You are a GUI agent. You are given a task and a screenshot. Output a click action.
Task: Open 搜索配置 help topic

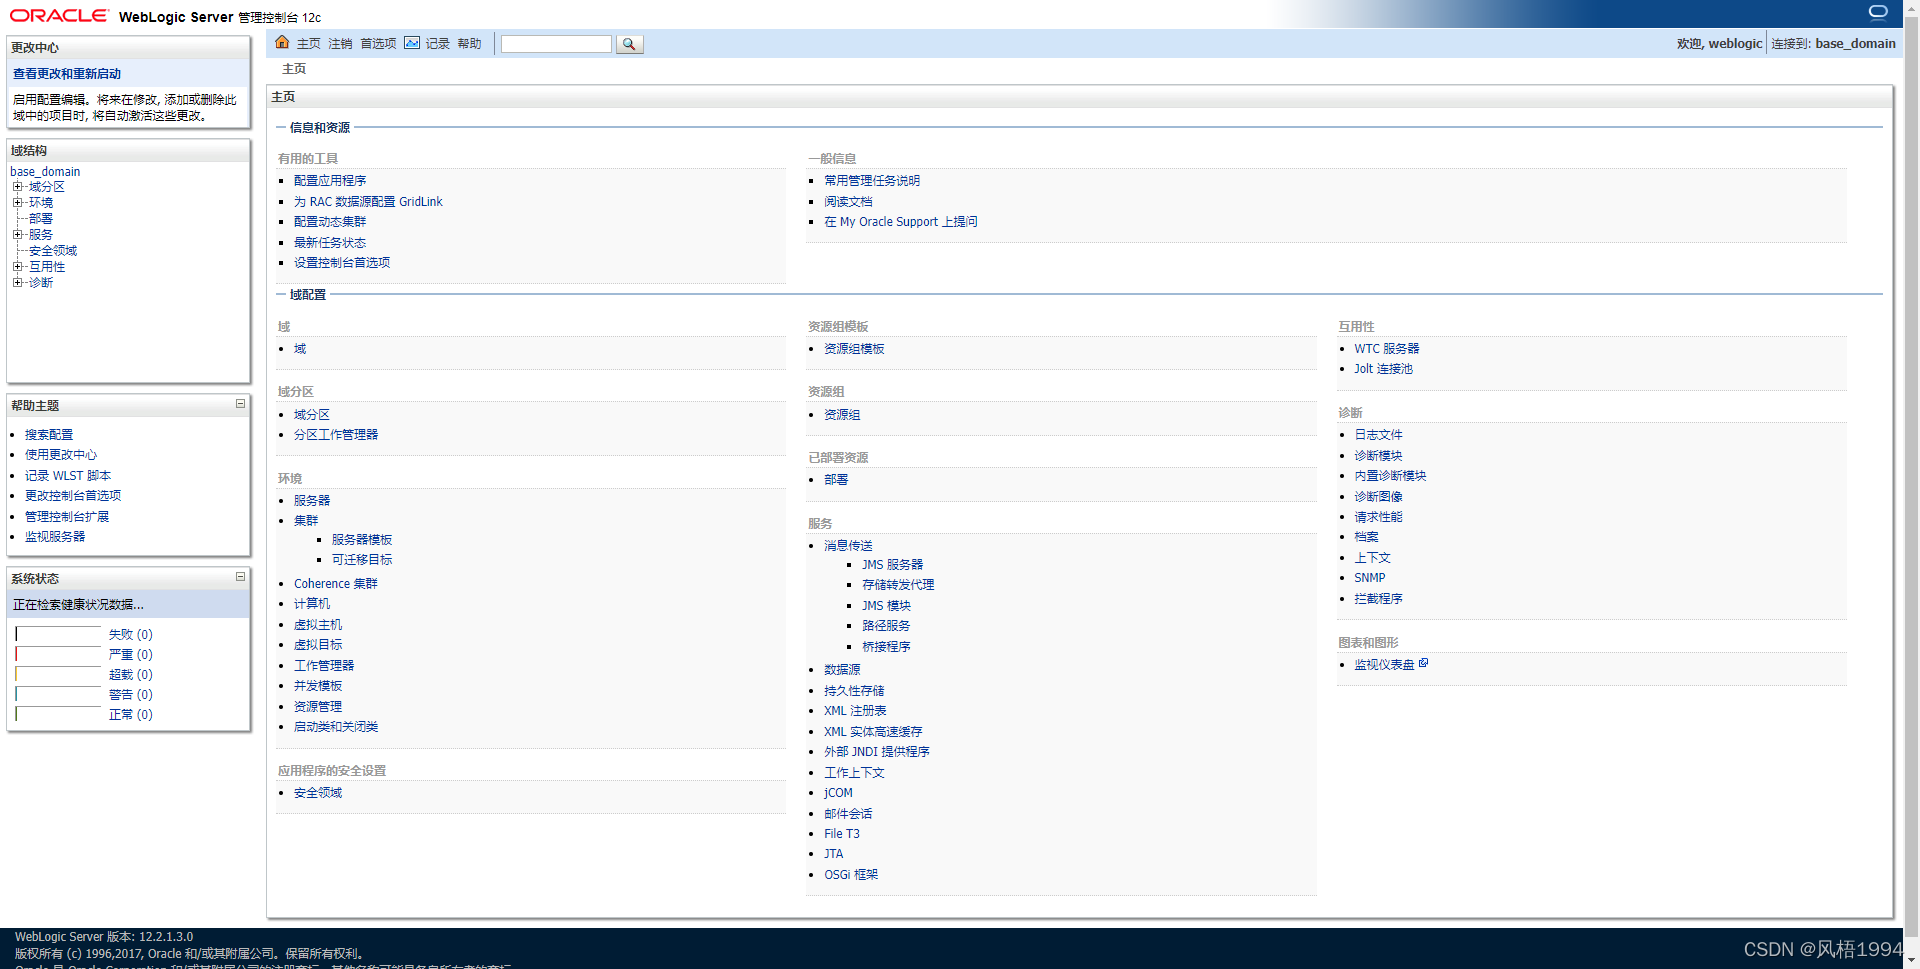(49, 435)
